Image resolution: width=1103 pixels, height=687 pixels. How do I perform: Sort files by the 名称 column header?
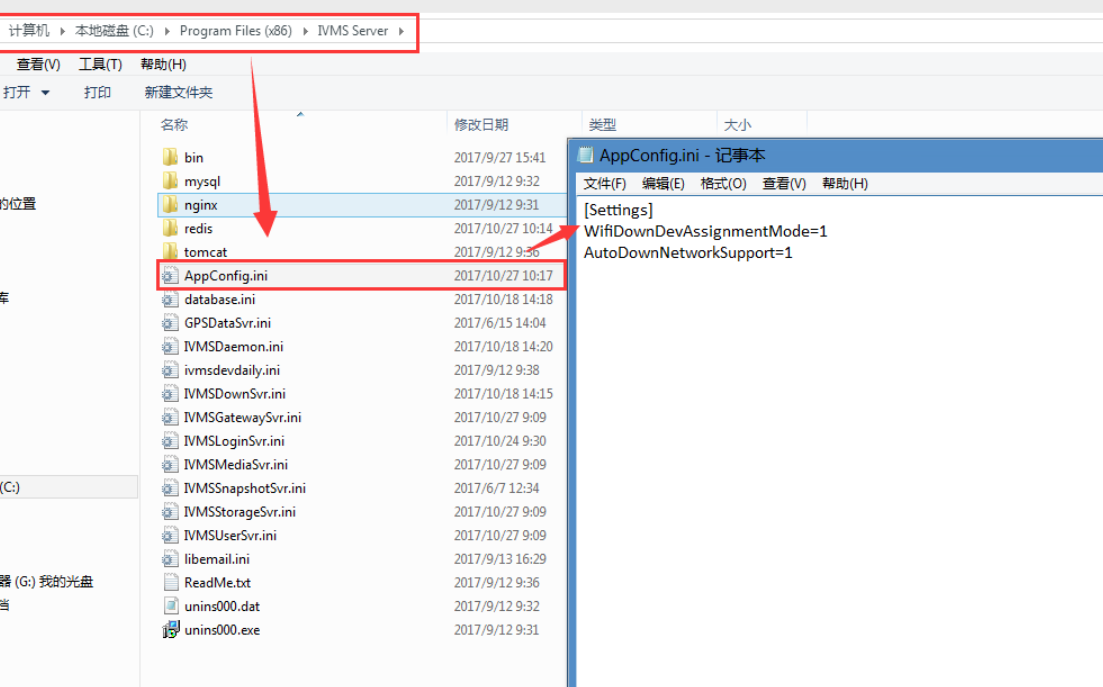coord(174,125)
